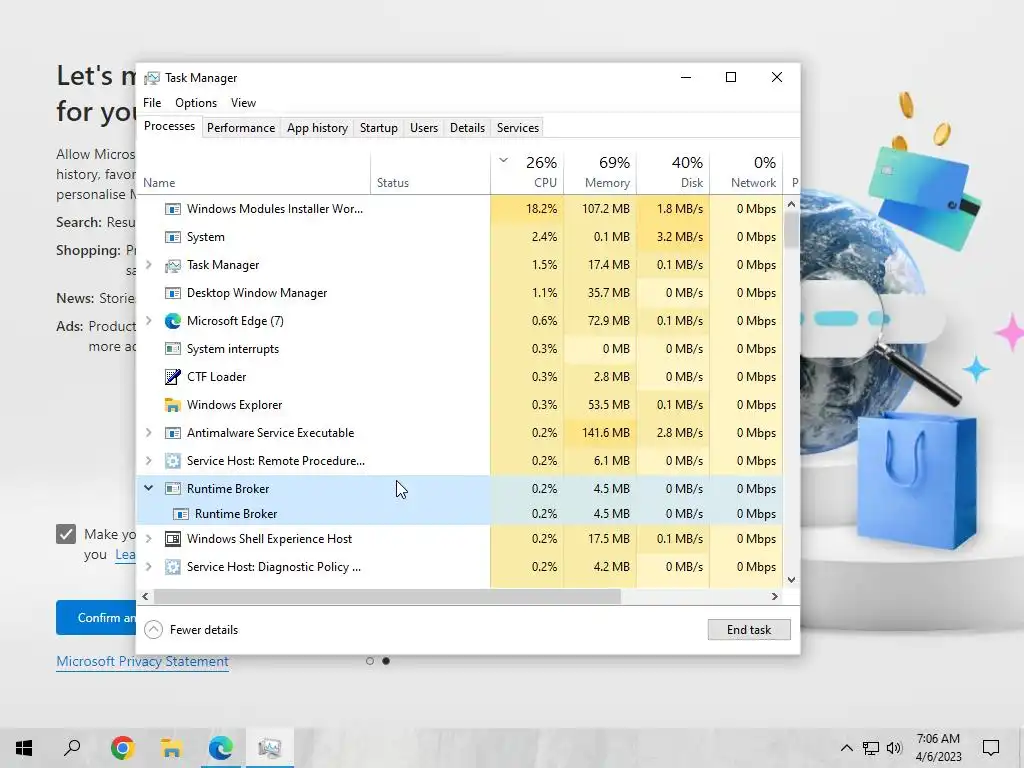Image resolution: width=1024 pixels, height=768 pixels.
Task: Open File Explorer from the taskbar
Action: [171, 748]
